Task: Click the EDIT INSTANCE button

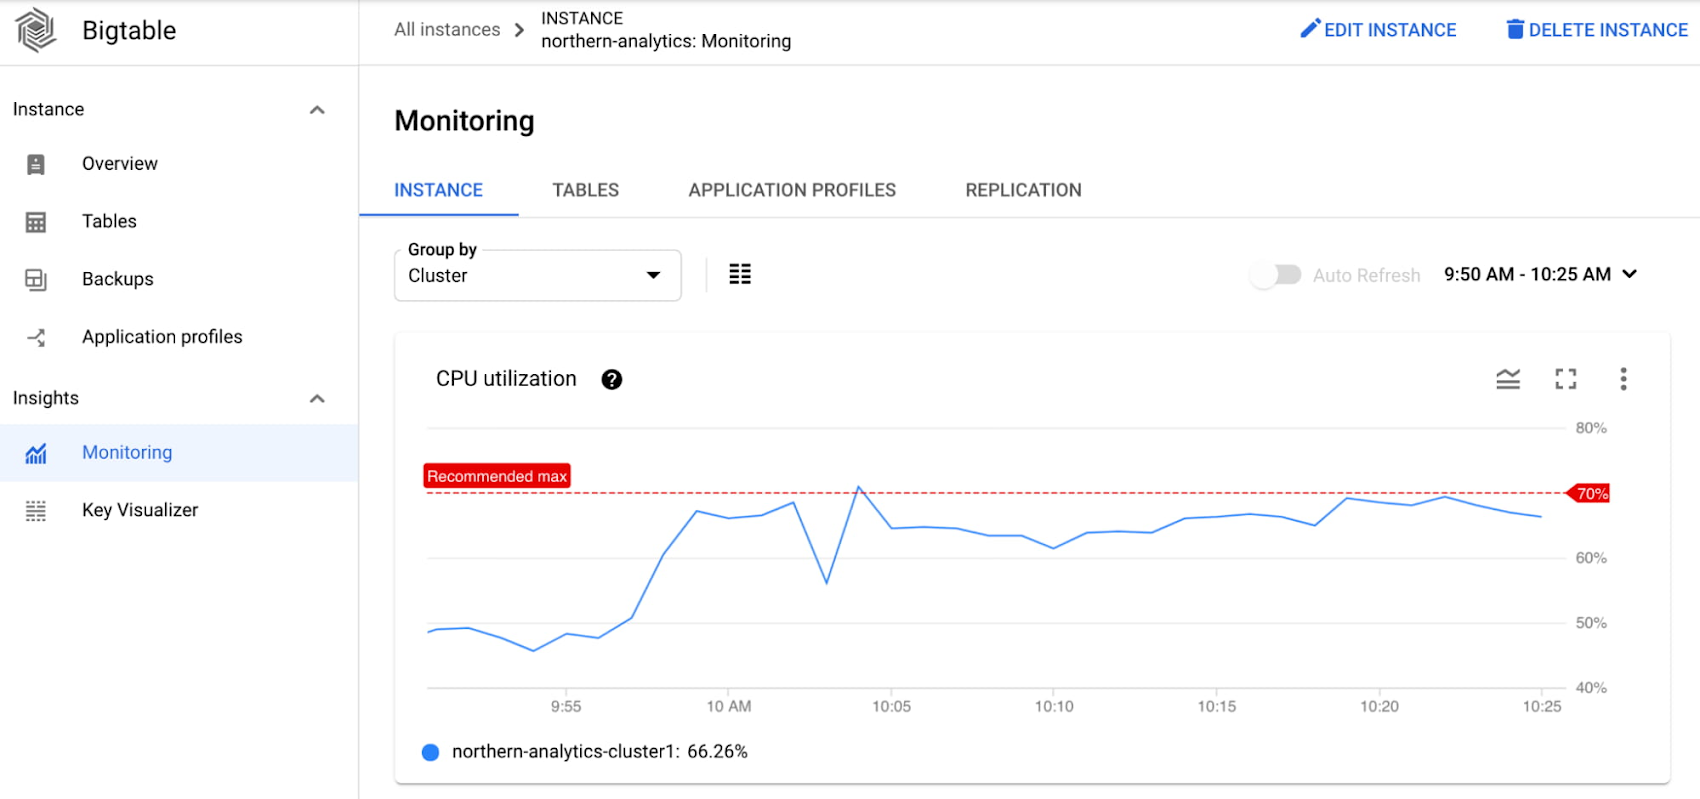Action: (1378, 30)
